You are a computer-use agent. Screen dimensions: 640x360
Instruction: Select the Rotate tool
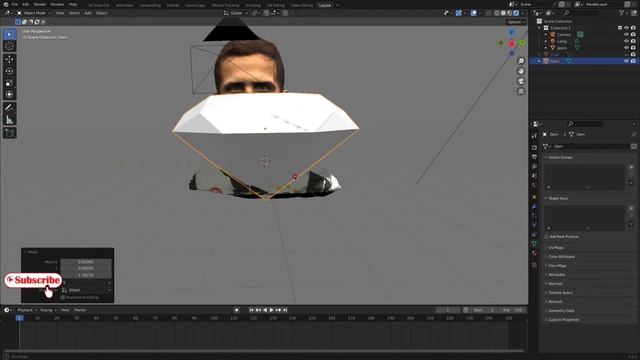(x=9, y=71)
